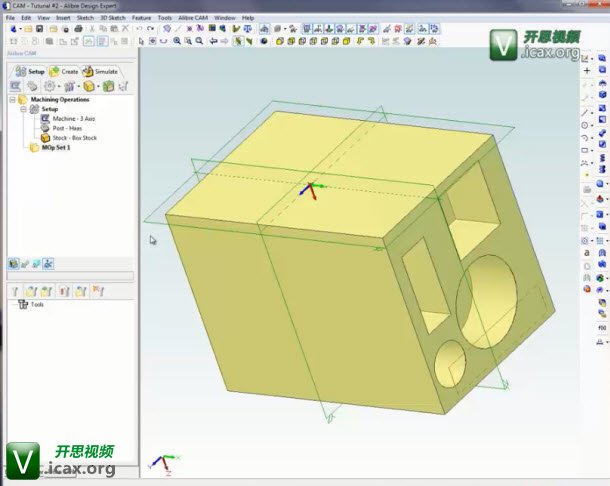
Task: Collapse the Machining Operations tree node
Action: pos(12,100)
